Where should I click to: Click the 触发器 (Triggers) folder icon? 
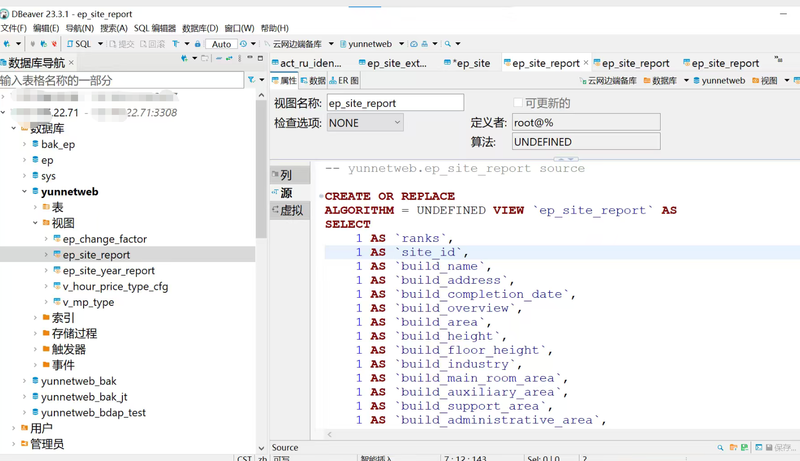click(x=46, y=350)
